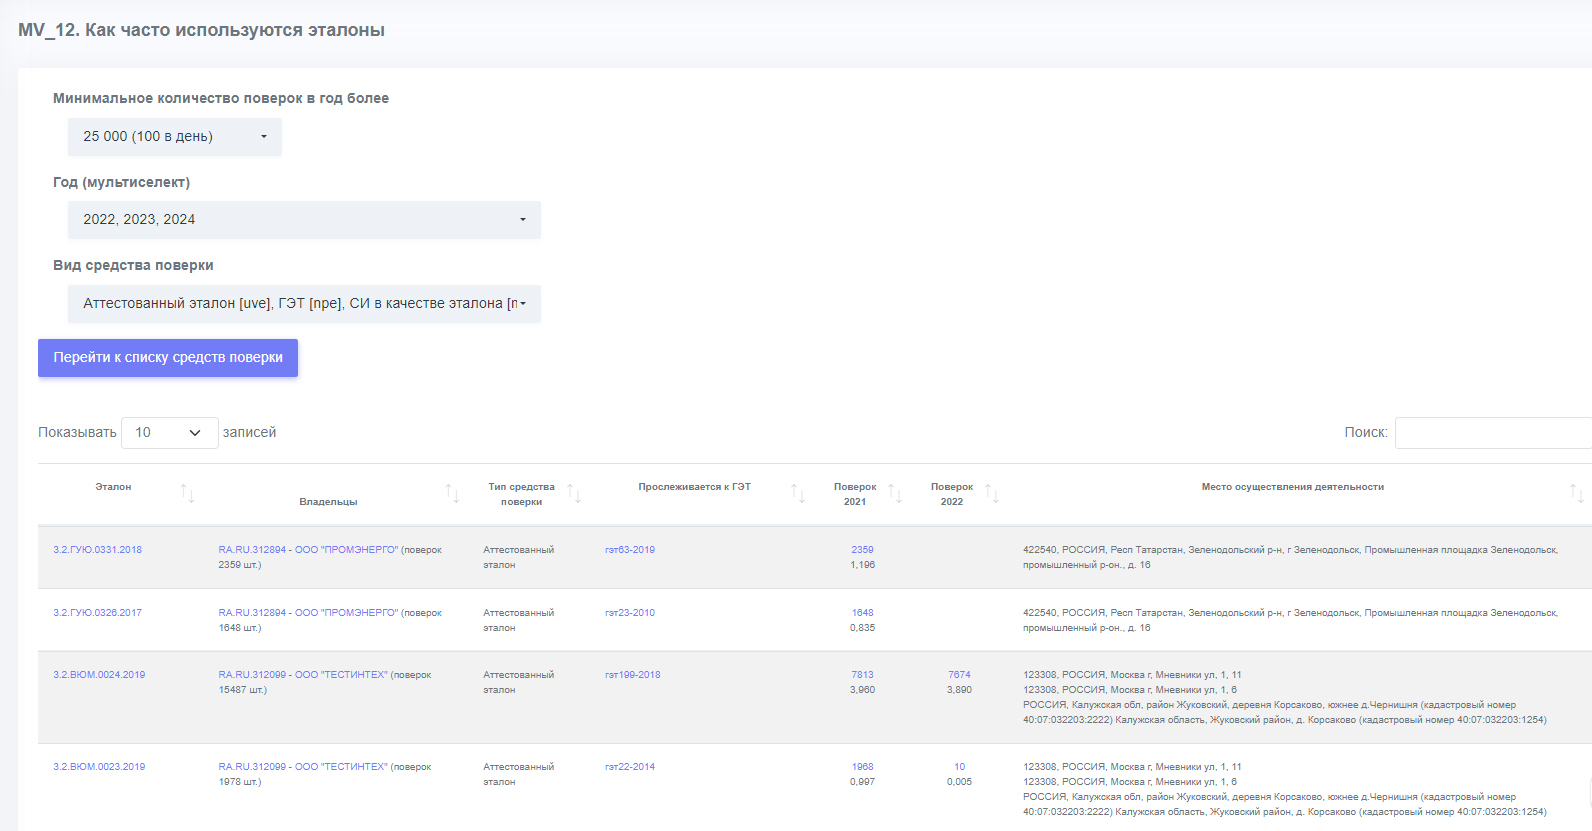The height and width of the screenshot is (831, 1592).
Task: Expand the Год multiselect dropdown
Action: (304, 220)
